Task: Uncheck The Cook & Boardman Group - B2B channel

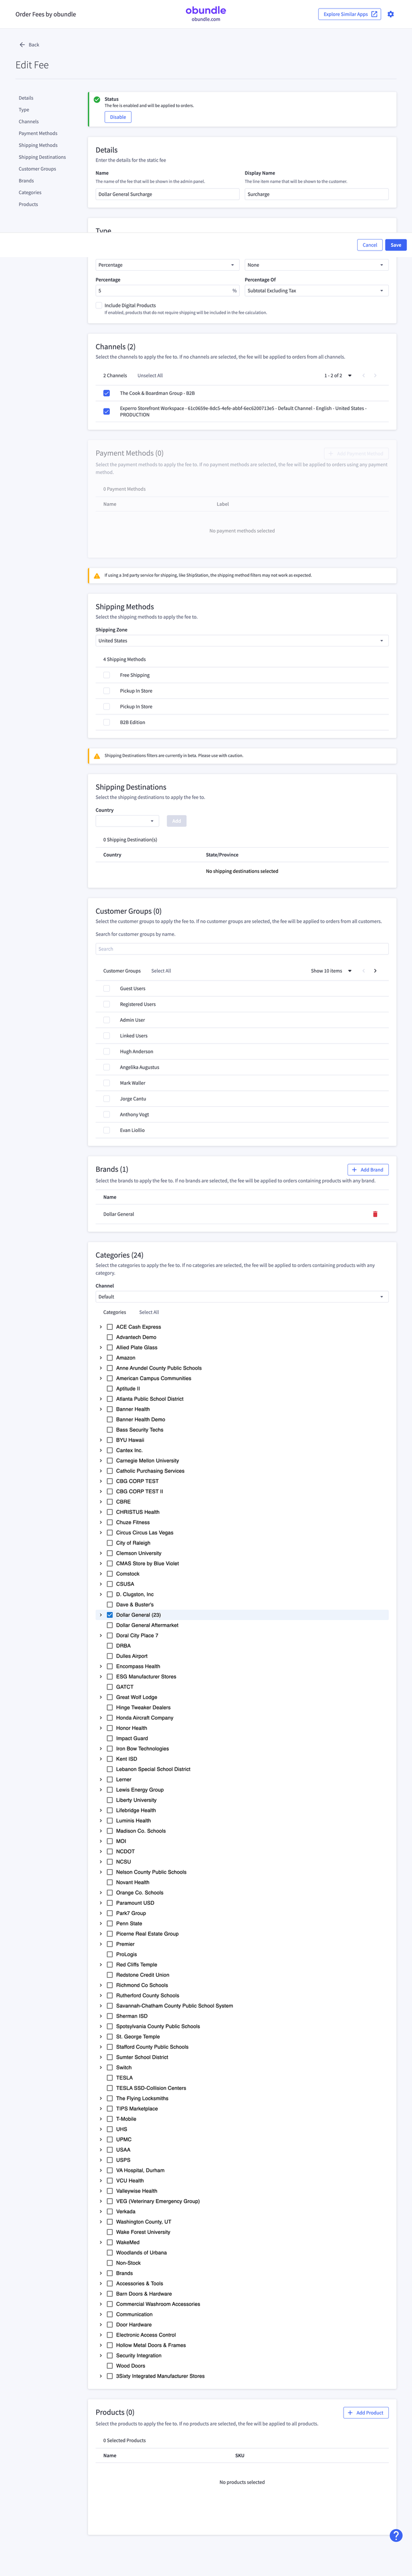Action: point(107,393)
